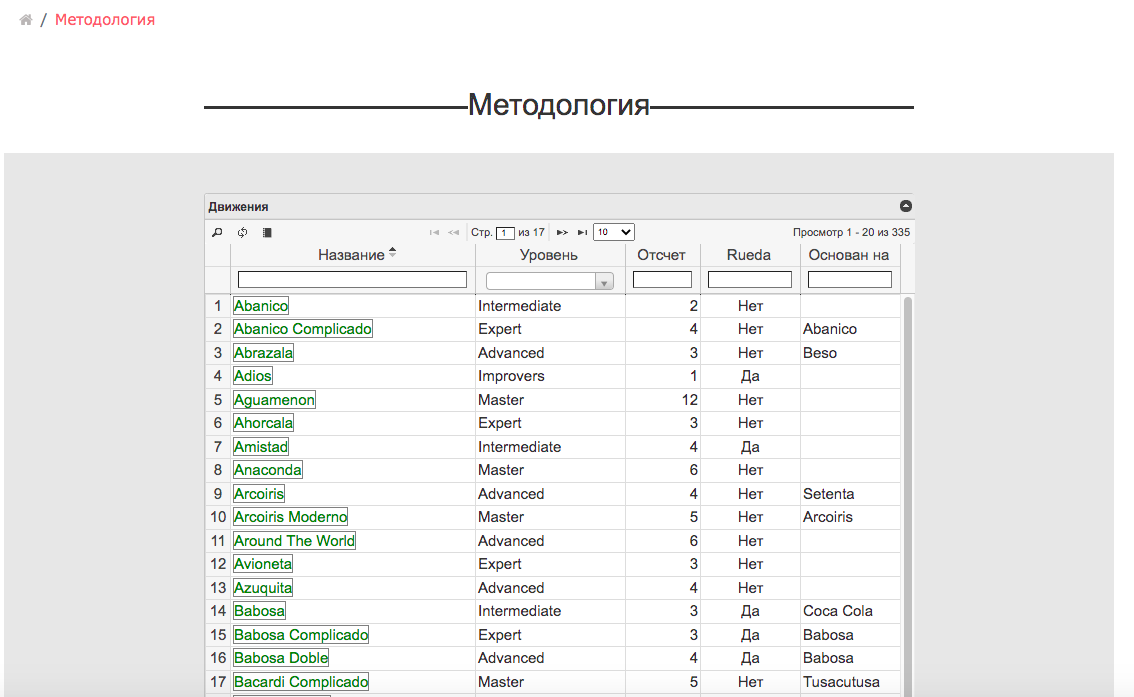This screenshot has height=697, width=1134.
Task: Click count value 12 in Aguamenon row
Action: (689, 400)
